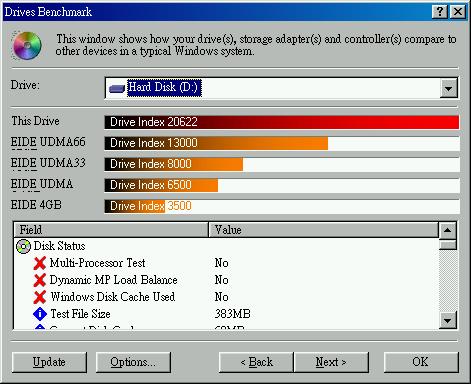The image size is (471, 384).
Task: Advance with the Next > button
Action: [x=331, y=362]
